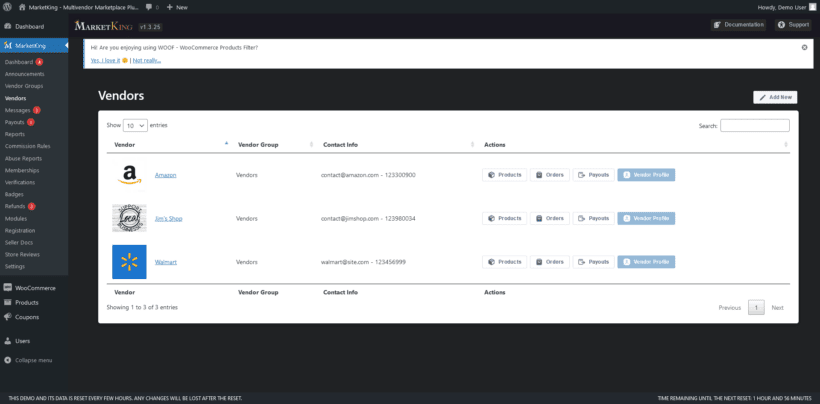Screen dimensions: 820x404
Task: Open the Users sidebar menu icon
Action: pos(8,341)
